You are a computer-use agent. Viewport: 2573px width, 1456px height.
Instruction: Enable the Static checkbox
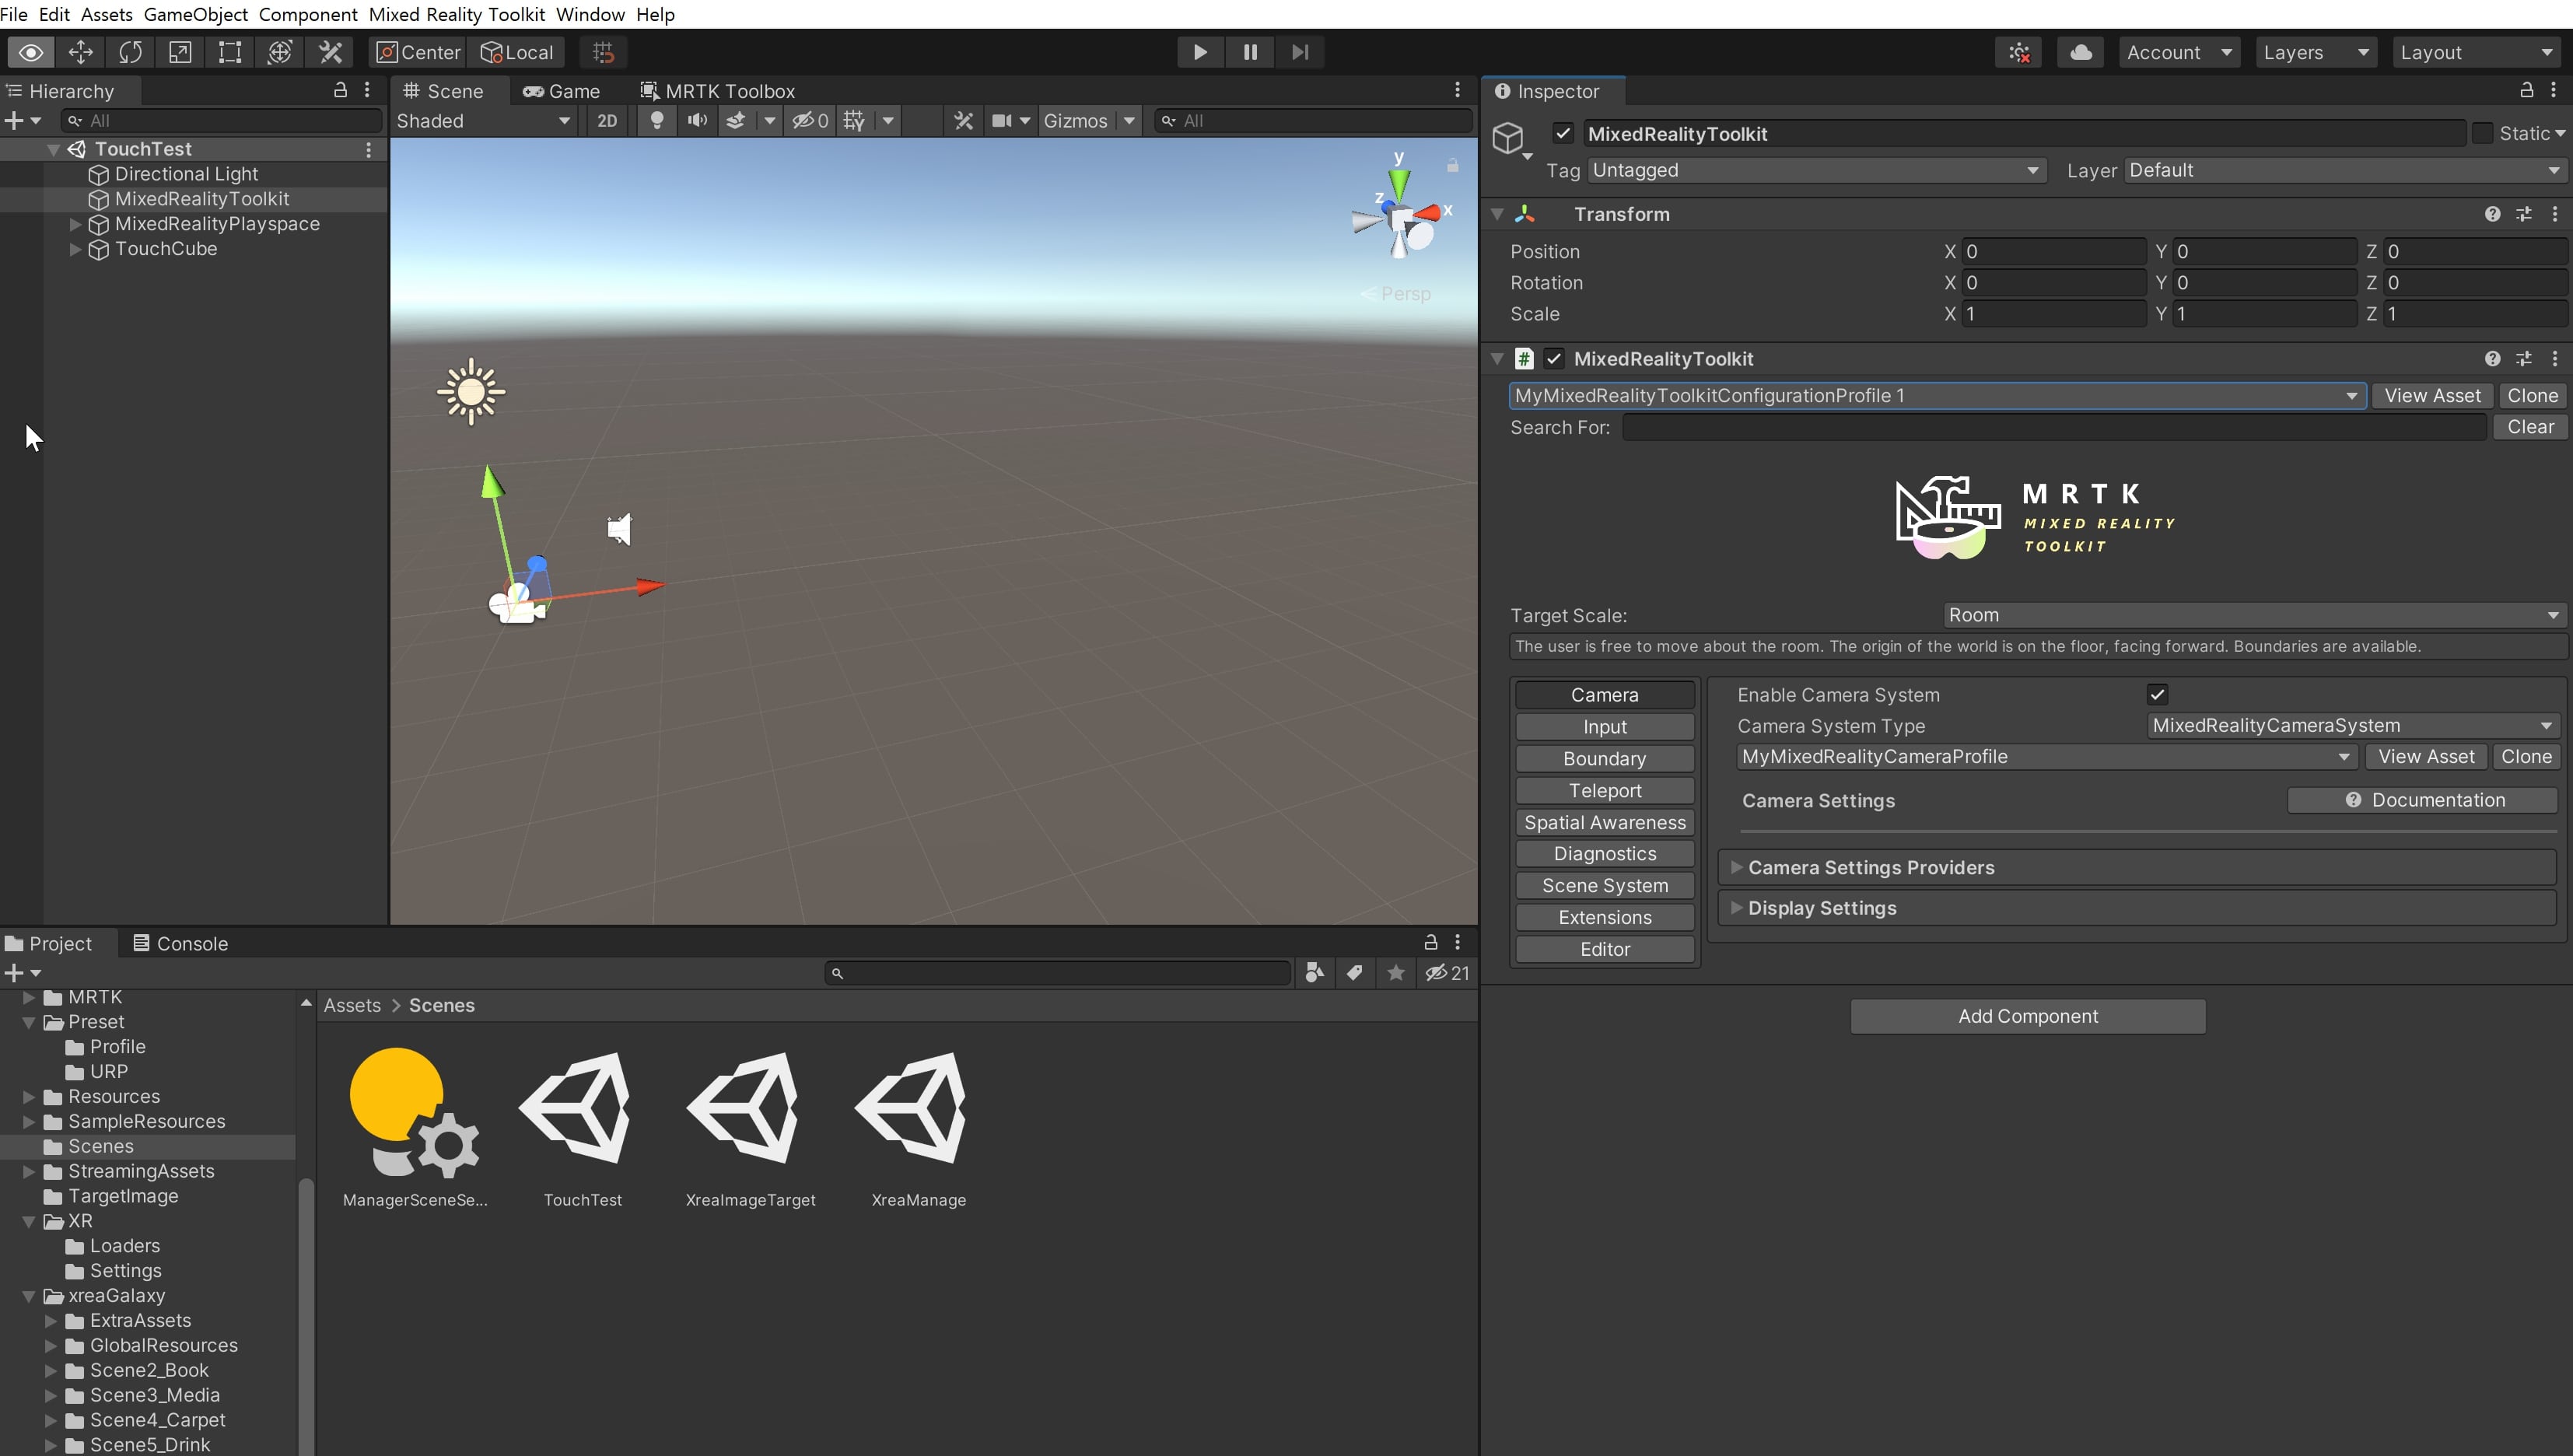[2482, 133]
